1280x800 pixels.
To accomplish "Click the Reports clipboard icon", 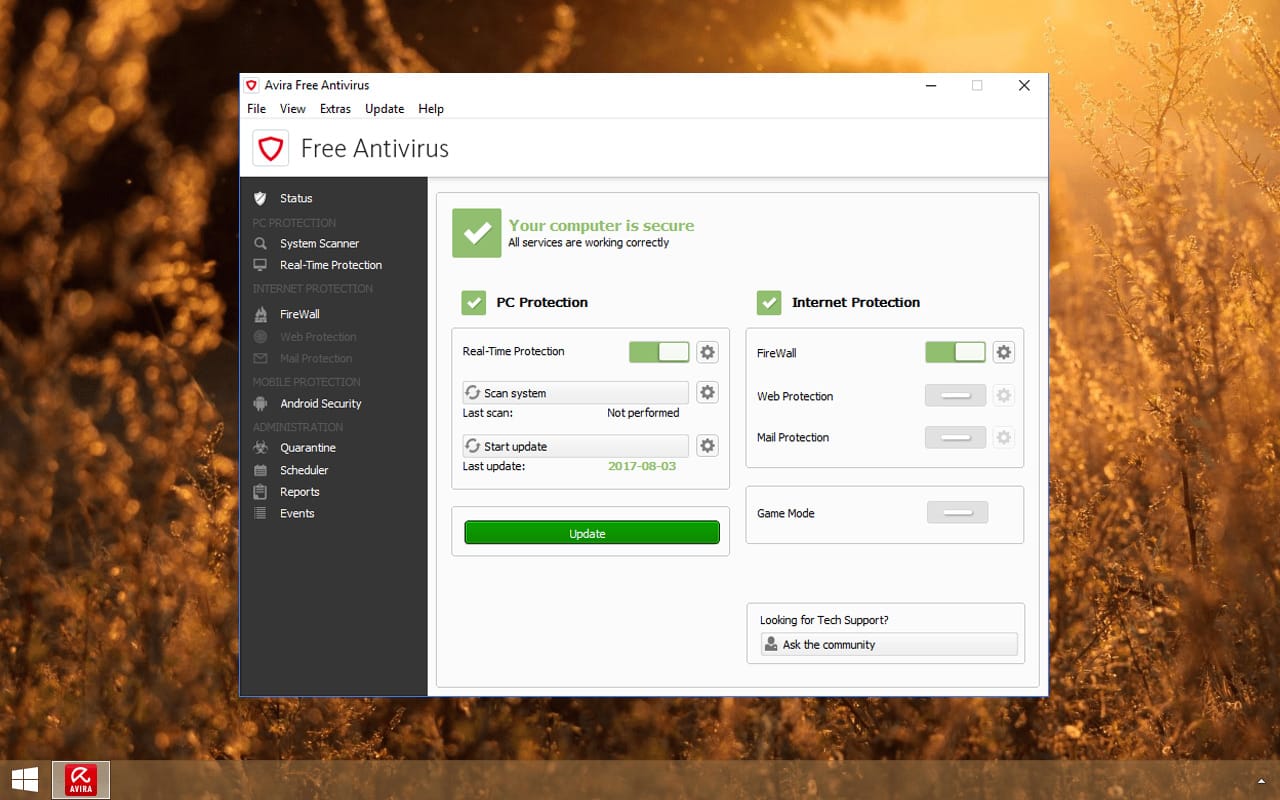I will (x=260, y=492).
